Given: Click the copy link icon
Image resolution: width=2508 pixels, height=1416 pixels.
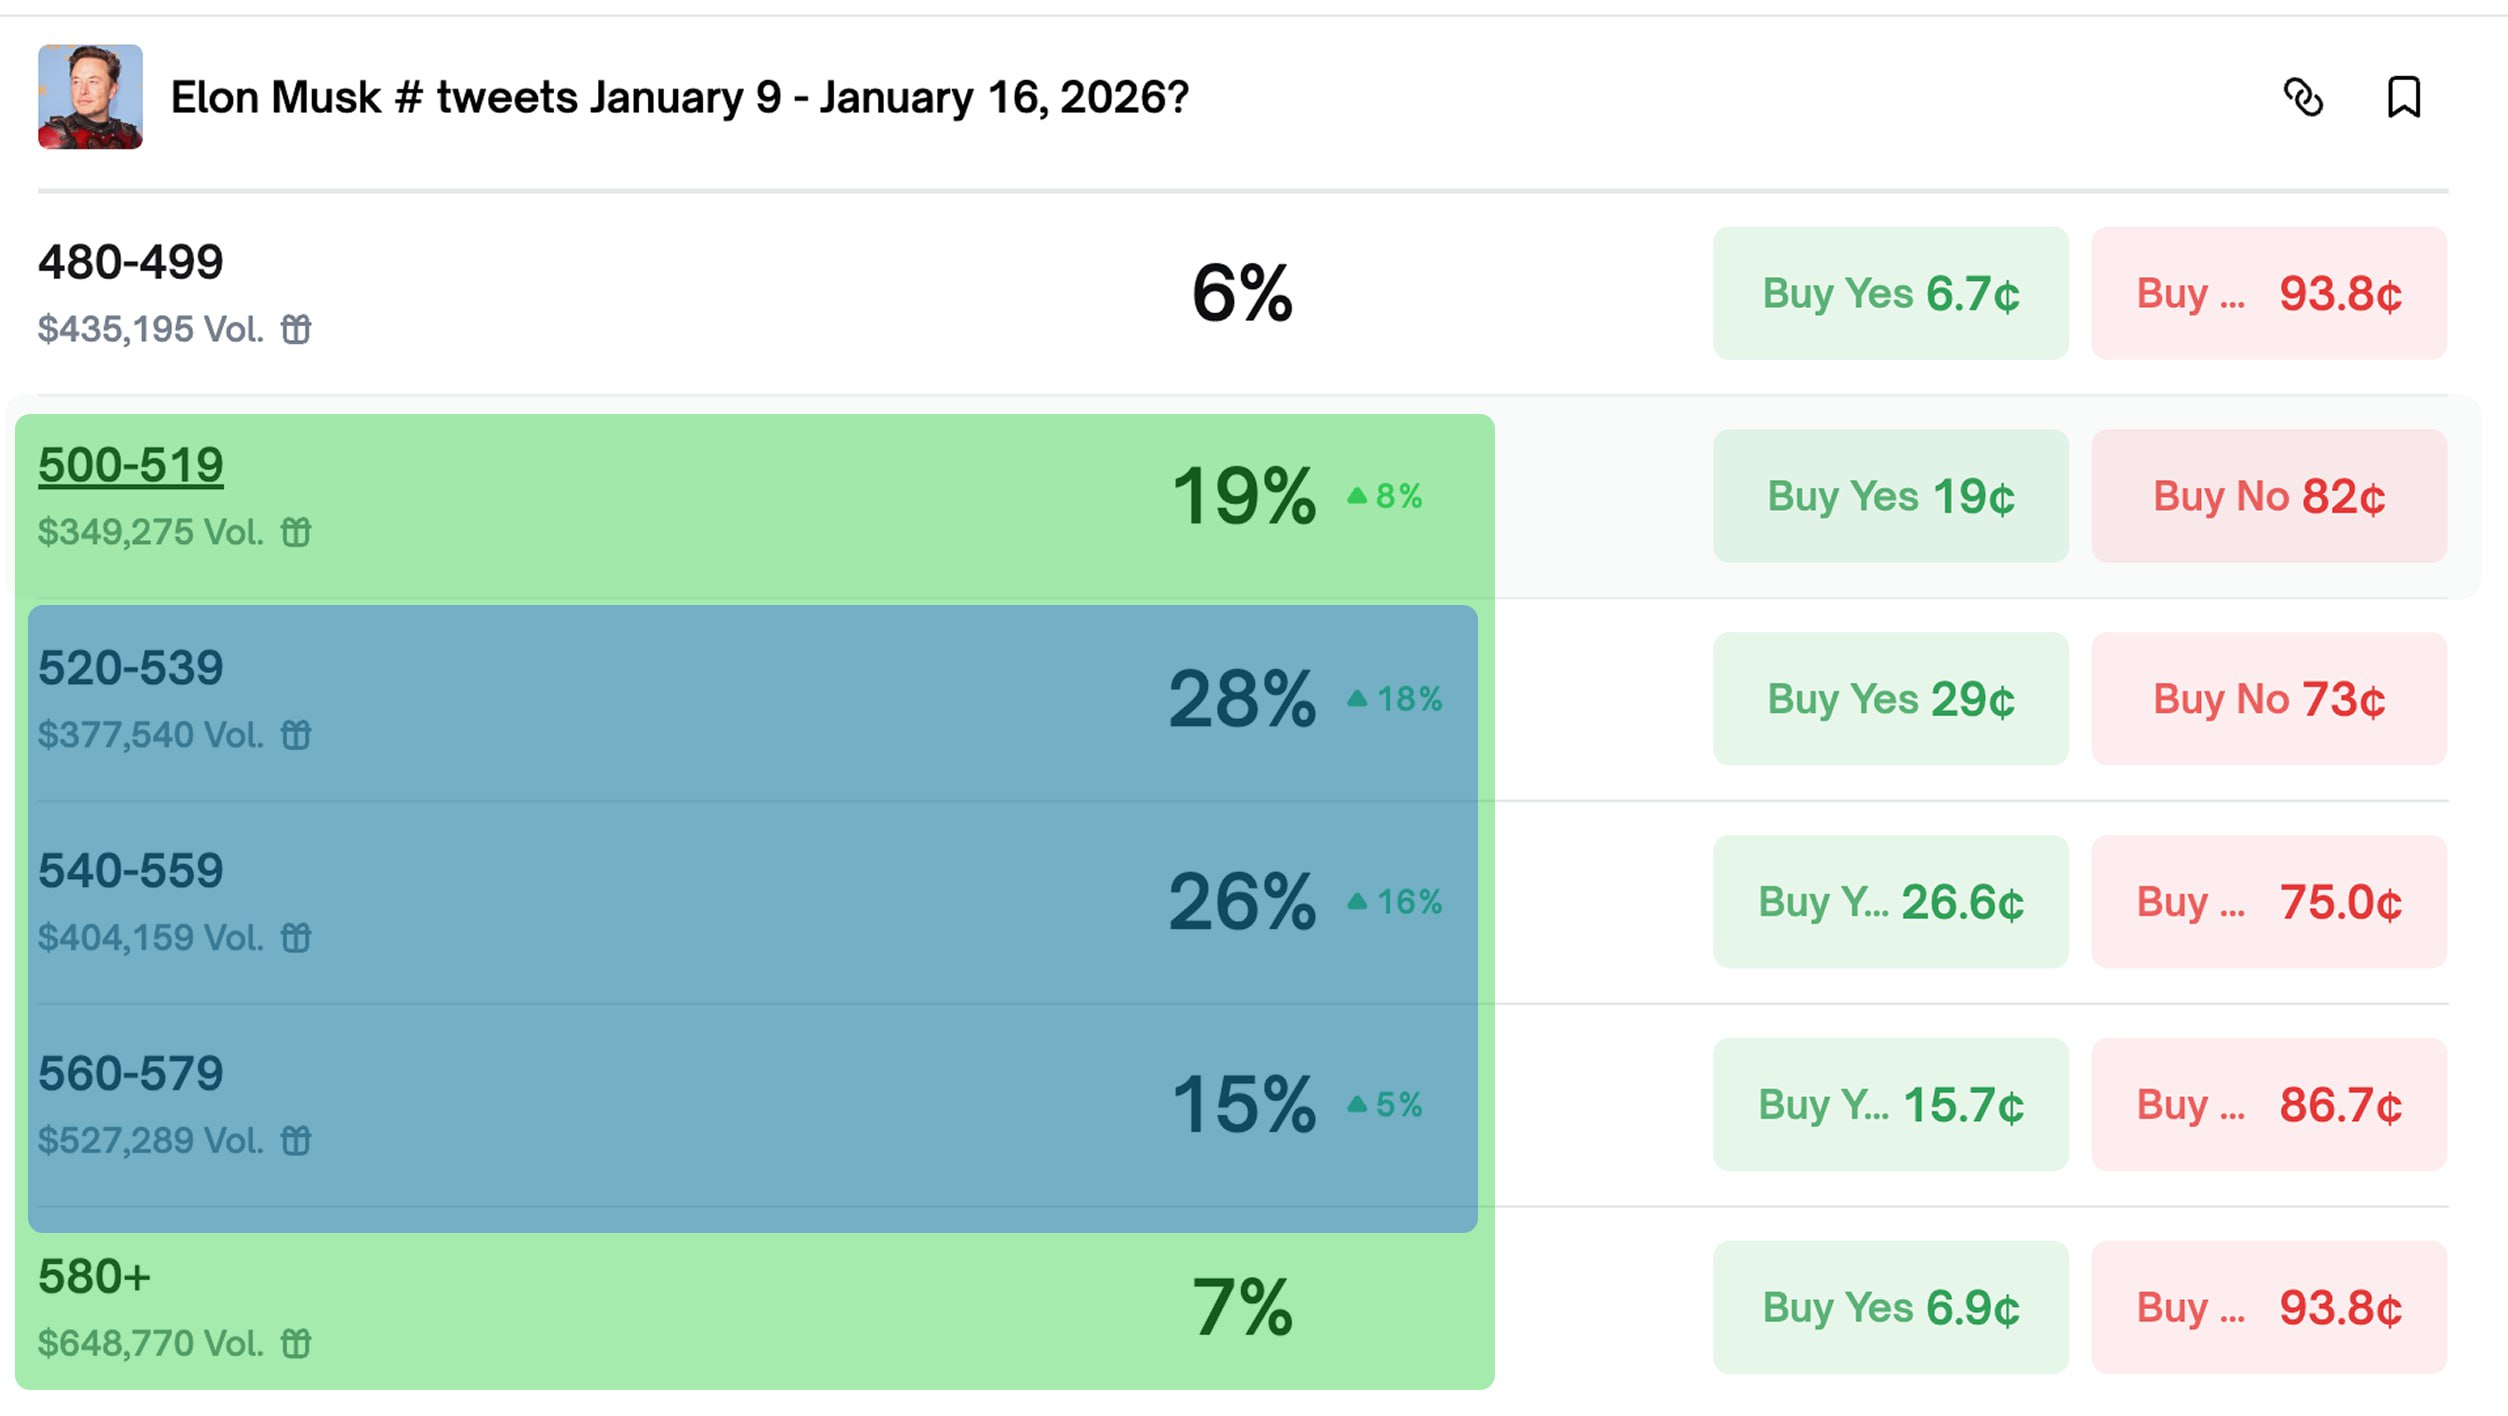Looking at the screenshot, I should click(x=2303, y=98).
